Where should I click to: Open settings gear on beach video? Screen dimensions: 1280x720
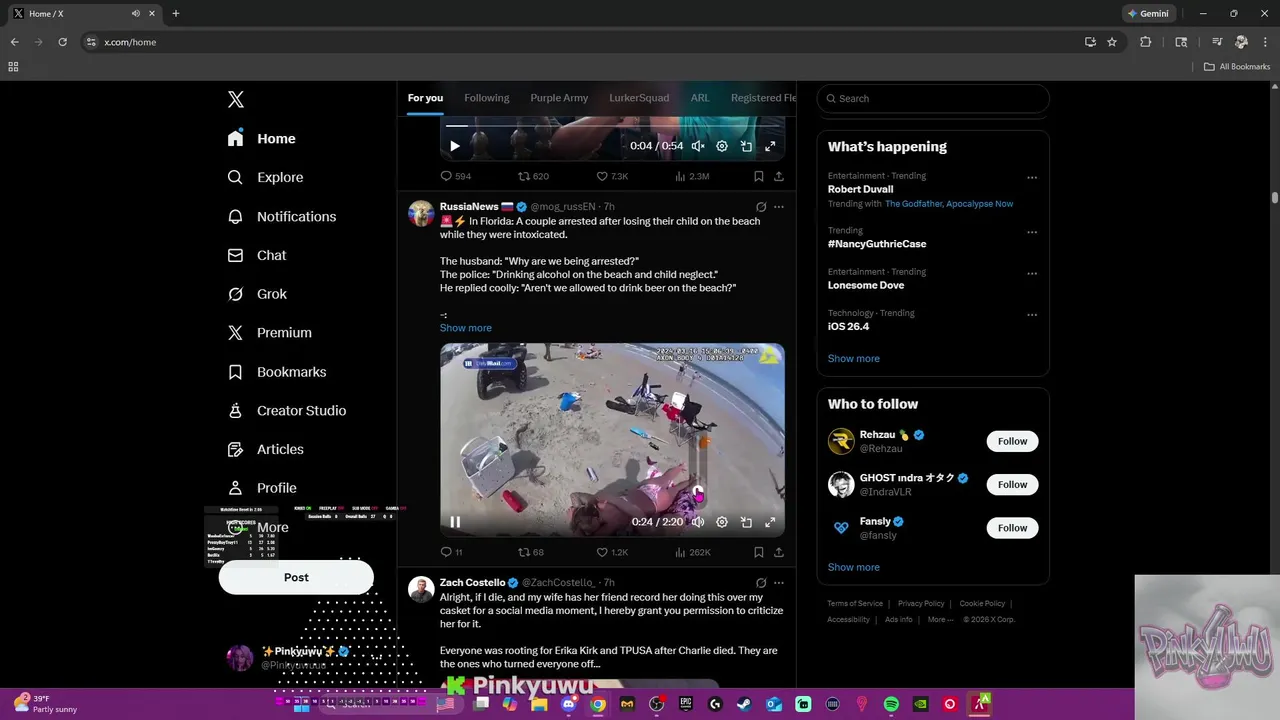click(x=722, y=522)
